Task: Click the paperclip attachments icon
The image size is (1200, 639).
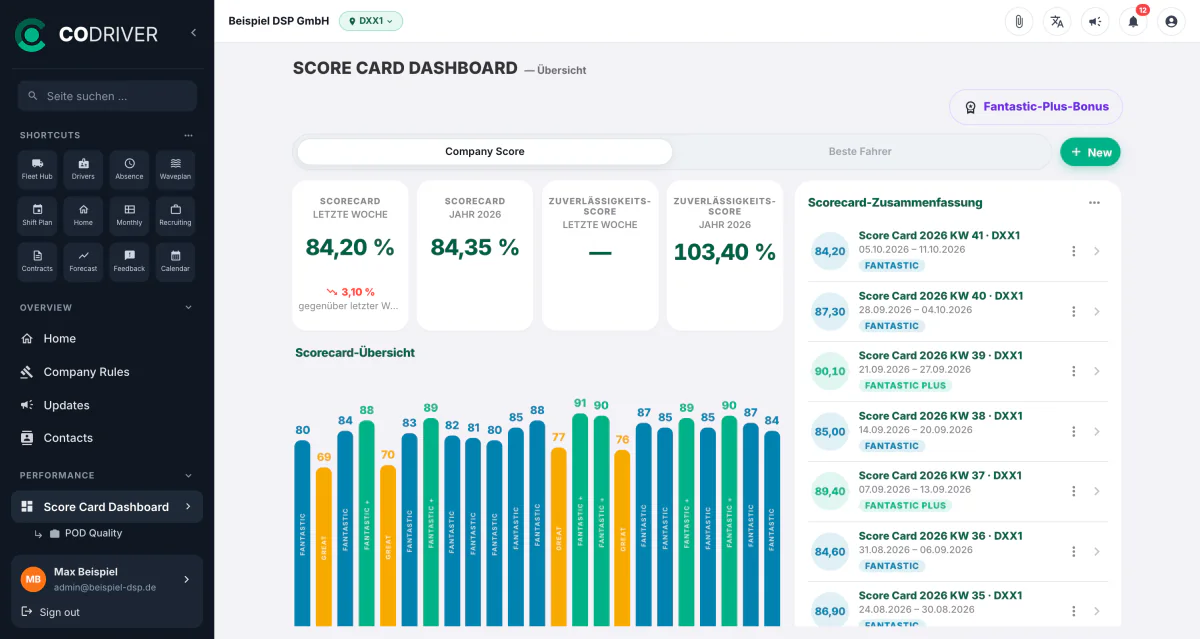Action: click(1019, 21)
